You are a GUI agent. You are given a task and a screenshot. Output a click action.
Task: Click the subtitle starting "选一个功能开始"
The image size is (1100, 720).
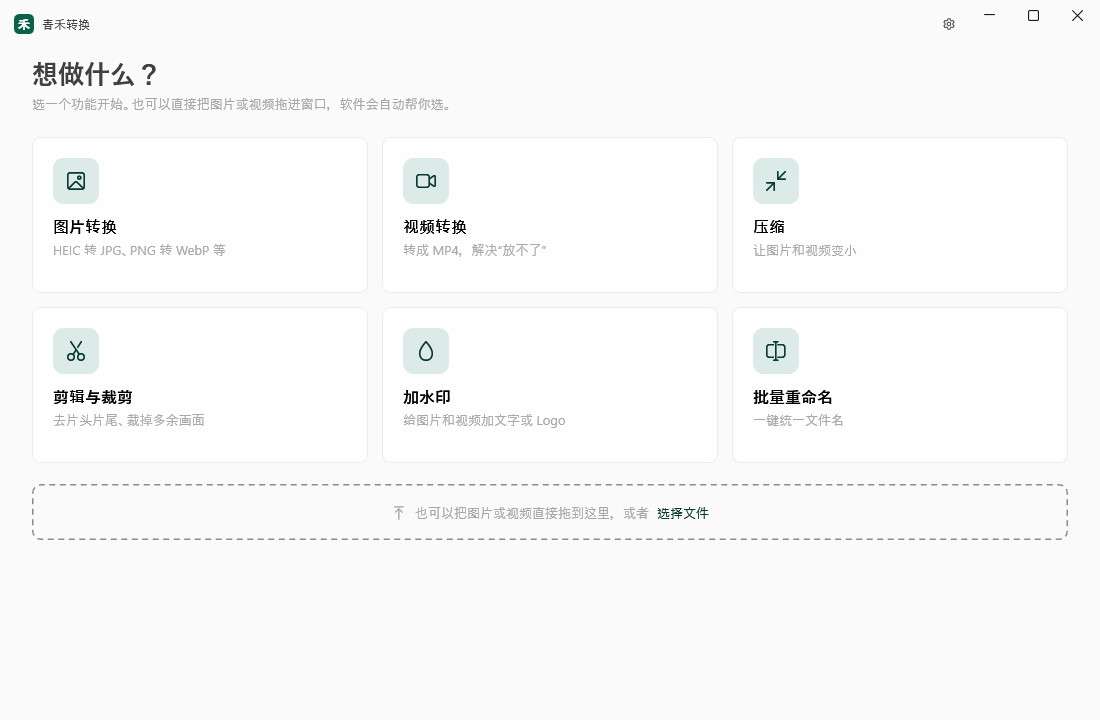click(243, 105)
